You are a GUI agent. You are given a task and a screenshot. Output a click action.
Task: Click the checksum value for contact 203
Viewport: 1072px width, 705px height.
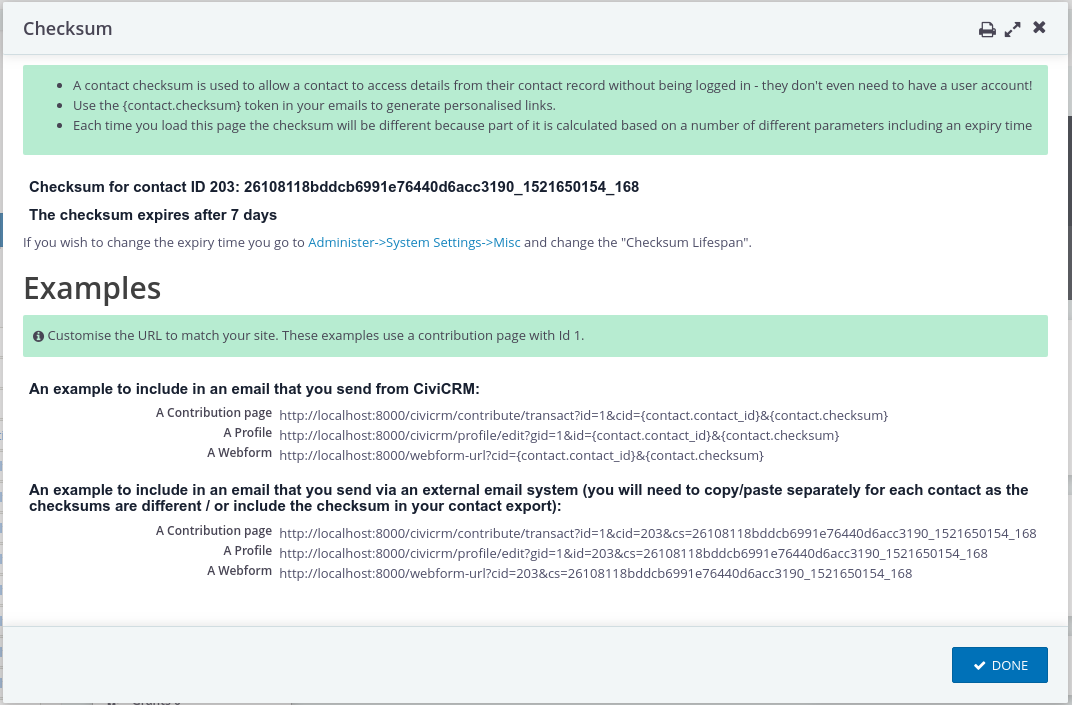441,187
